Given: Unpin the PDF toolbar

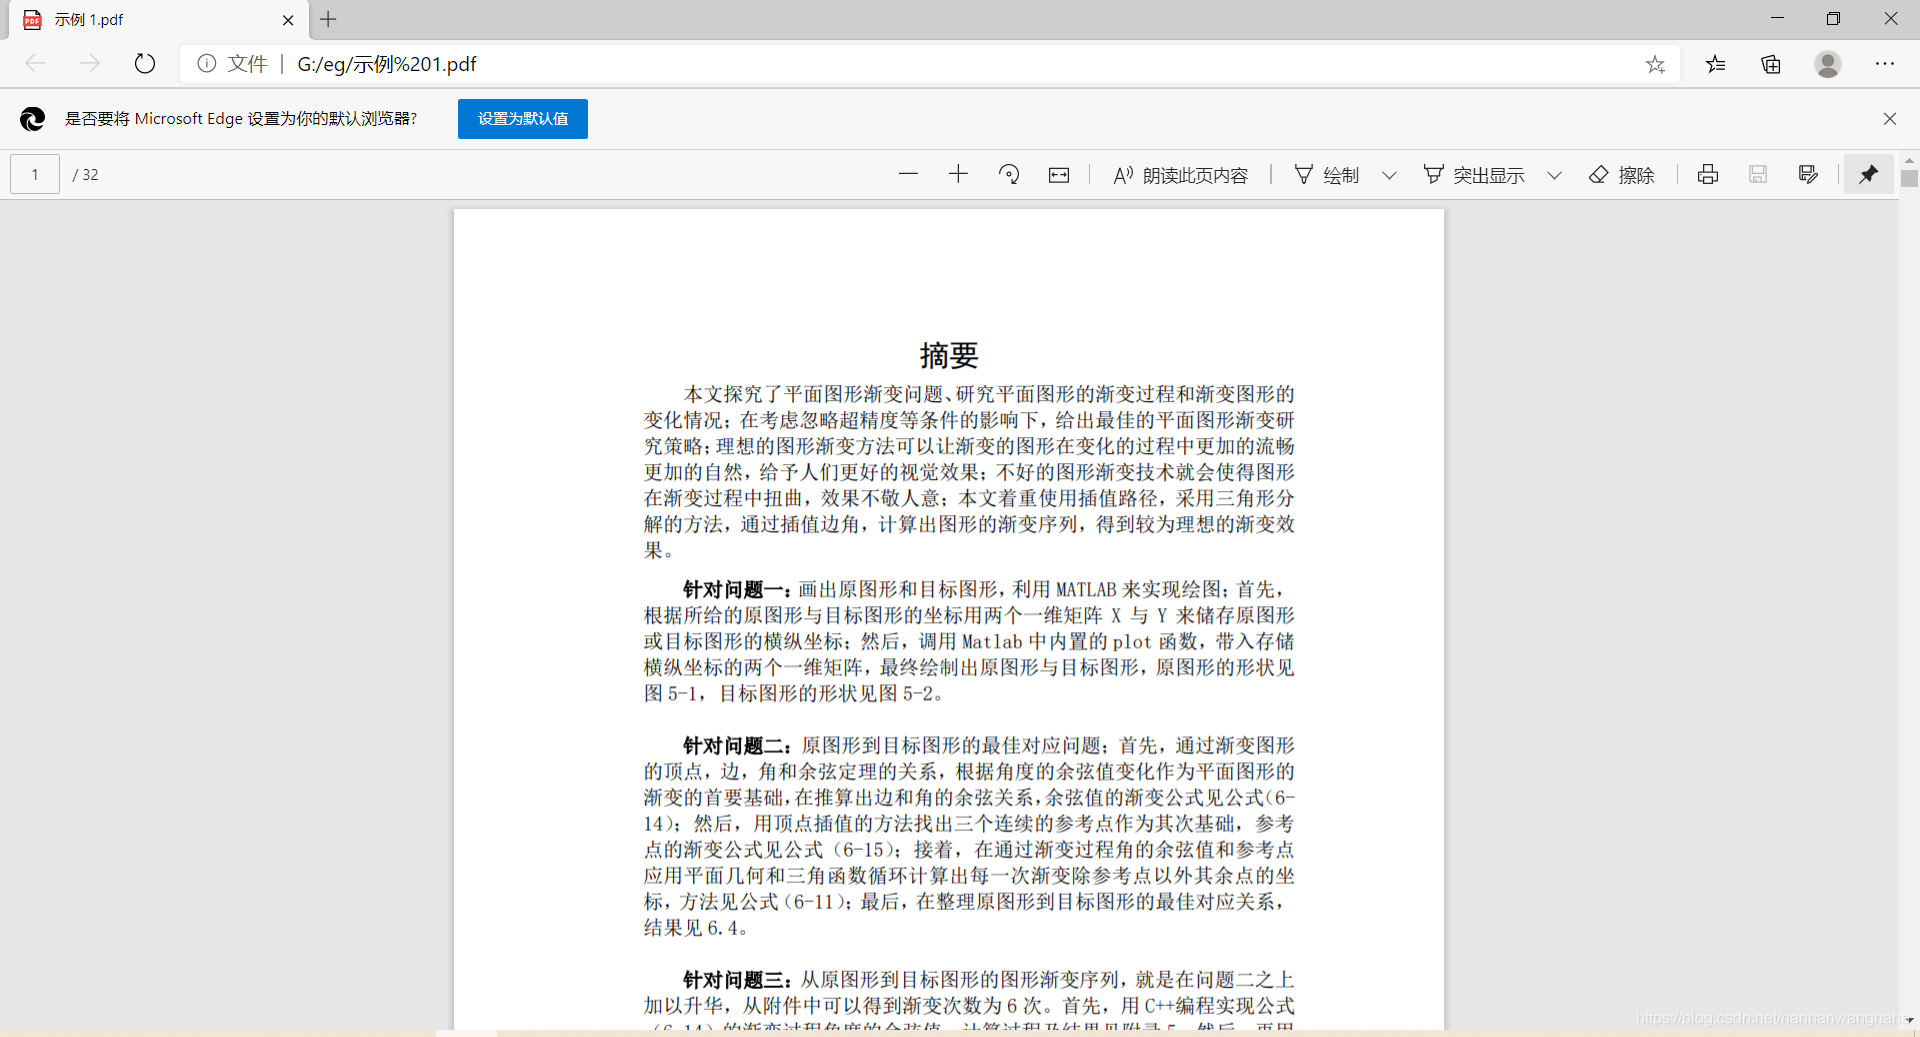Looking at the screenshot, I should pyautogui.click(x=1868, y=174).
